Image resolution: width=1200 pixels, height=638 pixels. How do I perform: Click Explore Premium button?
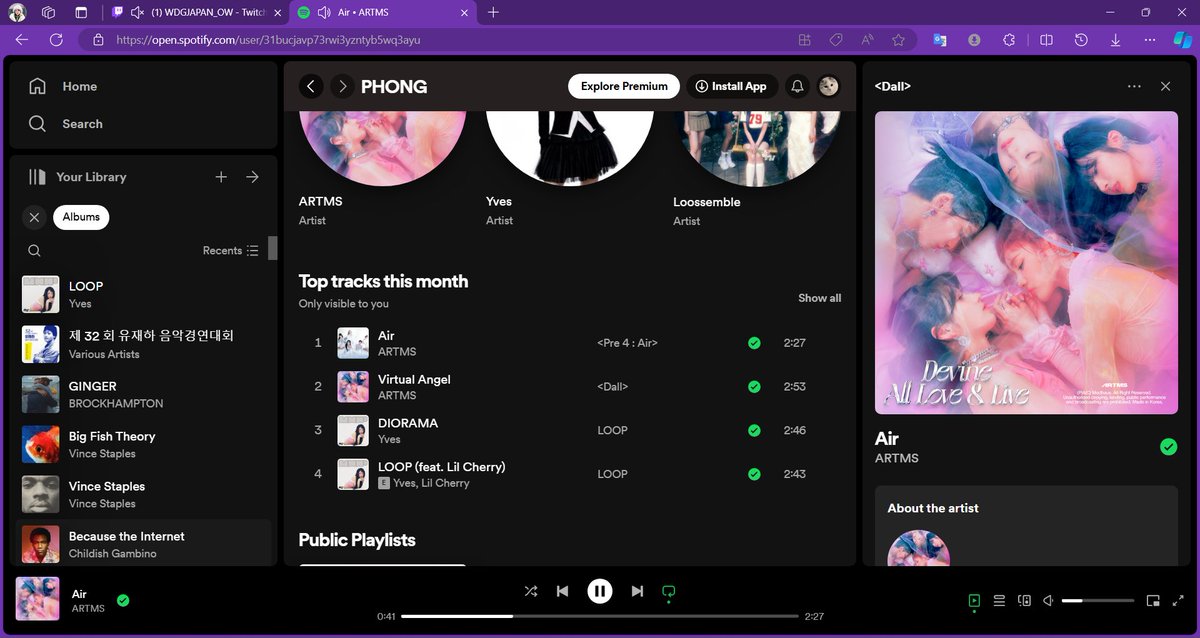pos(624,86)
